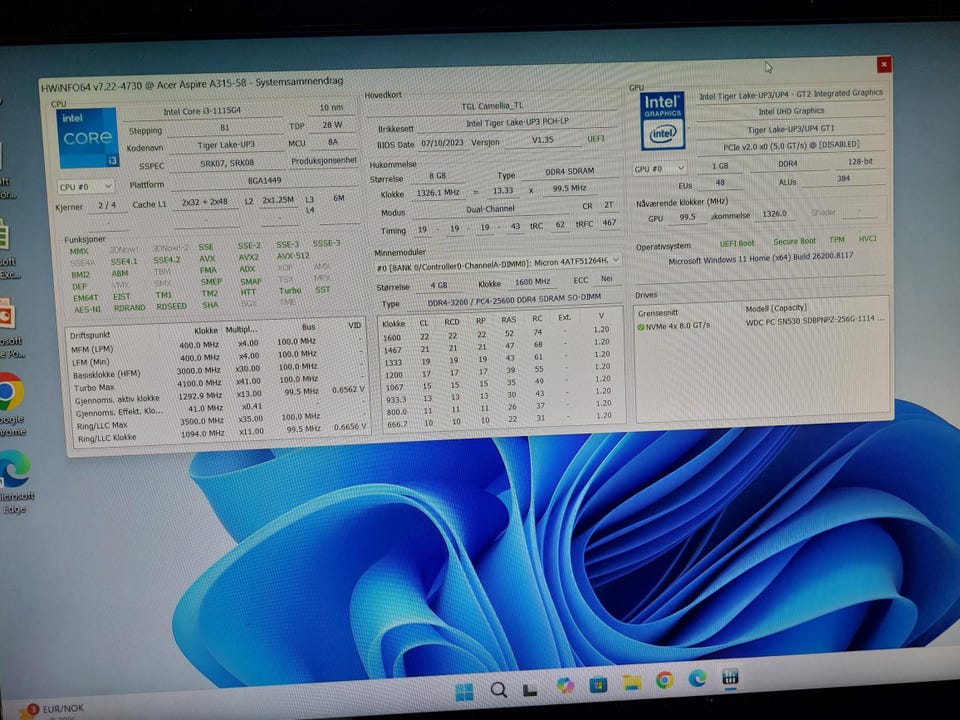Viewport: 960px width, 720px height.
Task: Expand the memory module DIMM0 dropdown
Action: pyautogui.click(x=498, y=262)
